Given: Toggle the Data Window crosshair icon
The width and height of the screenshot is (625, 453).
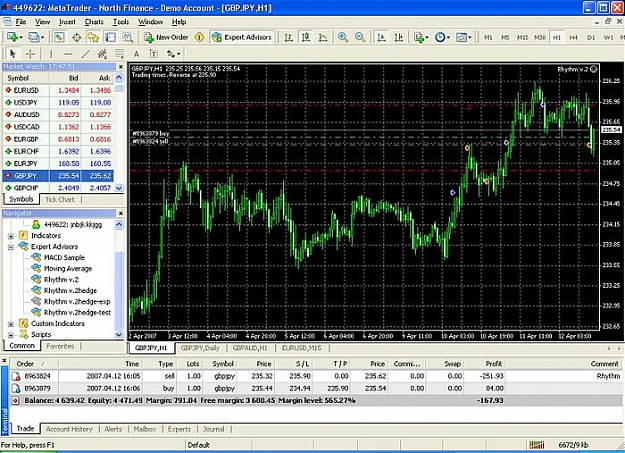Looking at the screenshot, I should [77, 37].
